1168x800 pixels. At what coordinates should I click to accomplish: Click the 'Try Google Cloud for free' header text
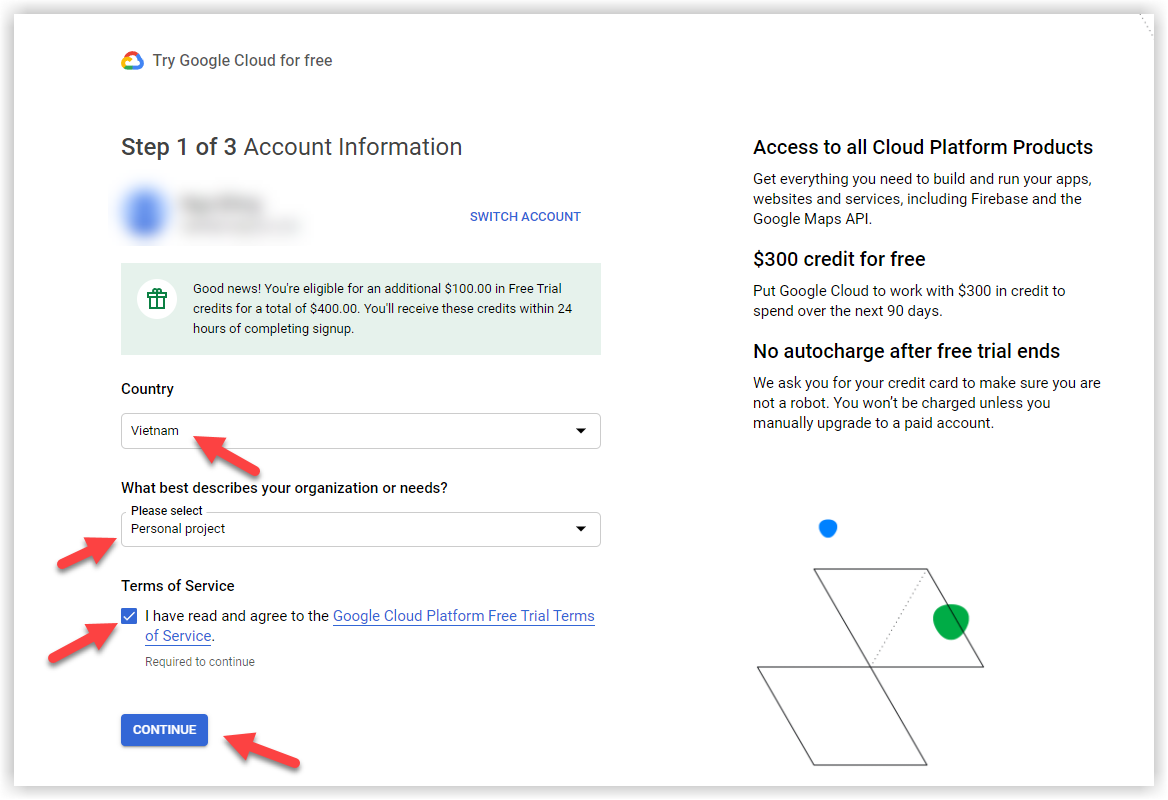[242, 61]
